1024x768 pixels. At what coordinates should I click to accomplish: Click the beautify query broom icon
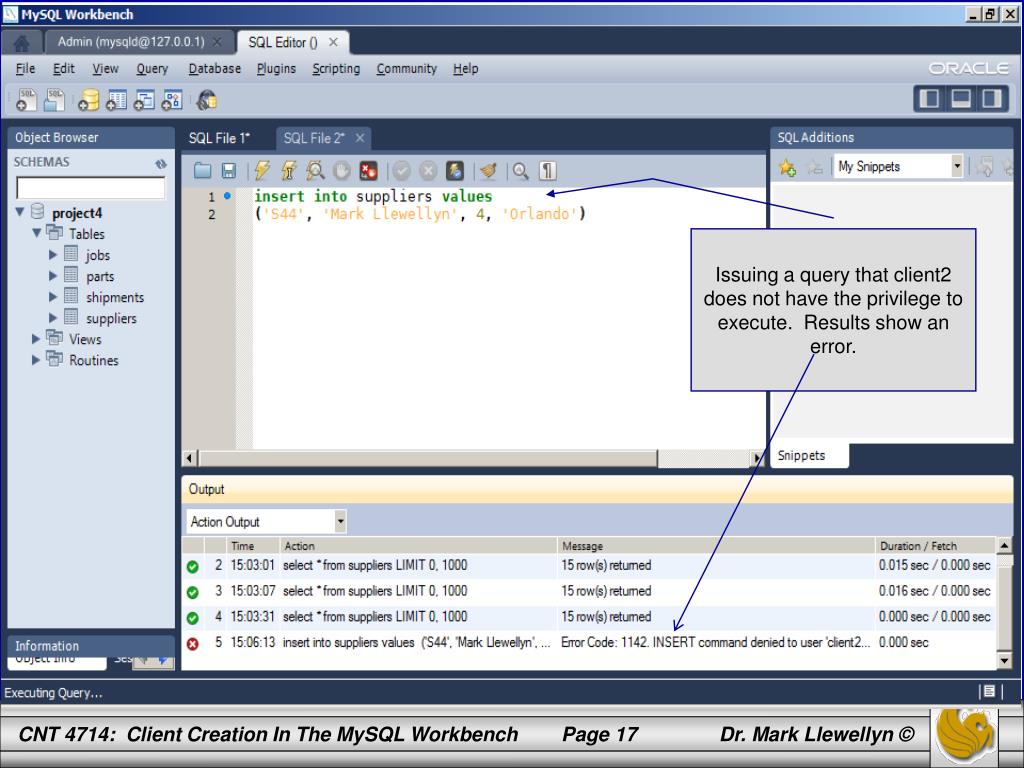pos(488,170)
